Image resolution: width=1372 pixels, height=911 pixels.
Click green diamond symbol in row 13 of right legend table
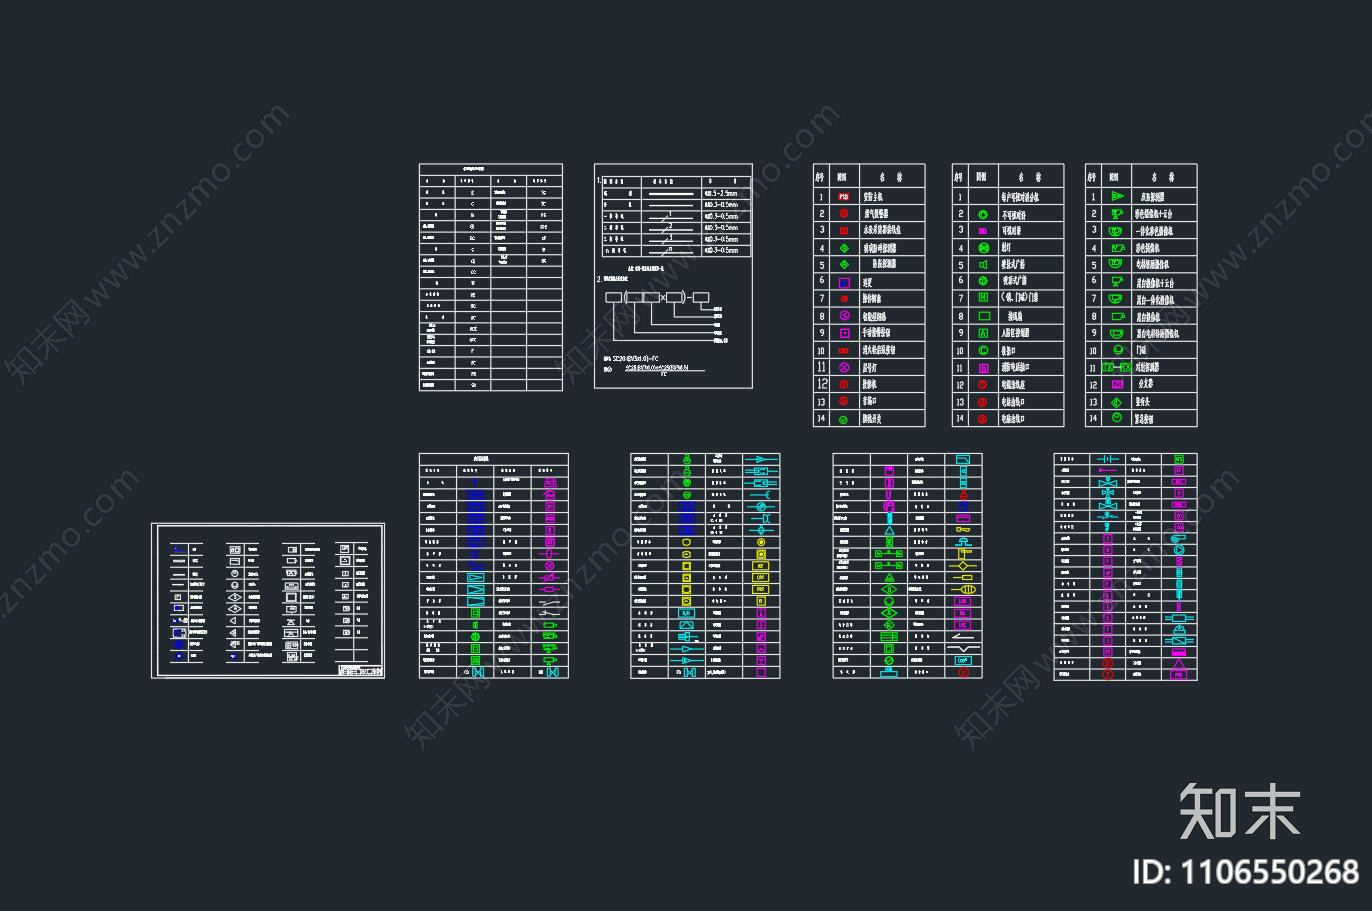click(x=1116, y=401)
